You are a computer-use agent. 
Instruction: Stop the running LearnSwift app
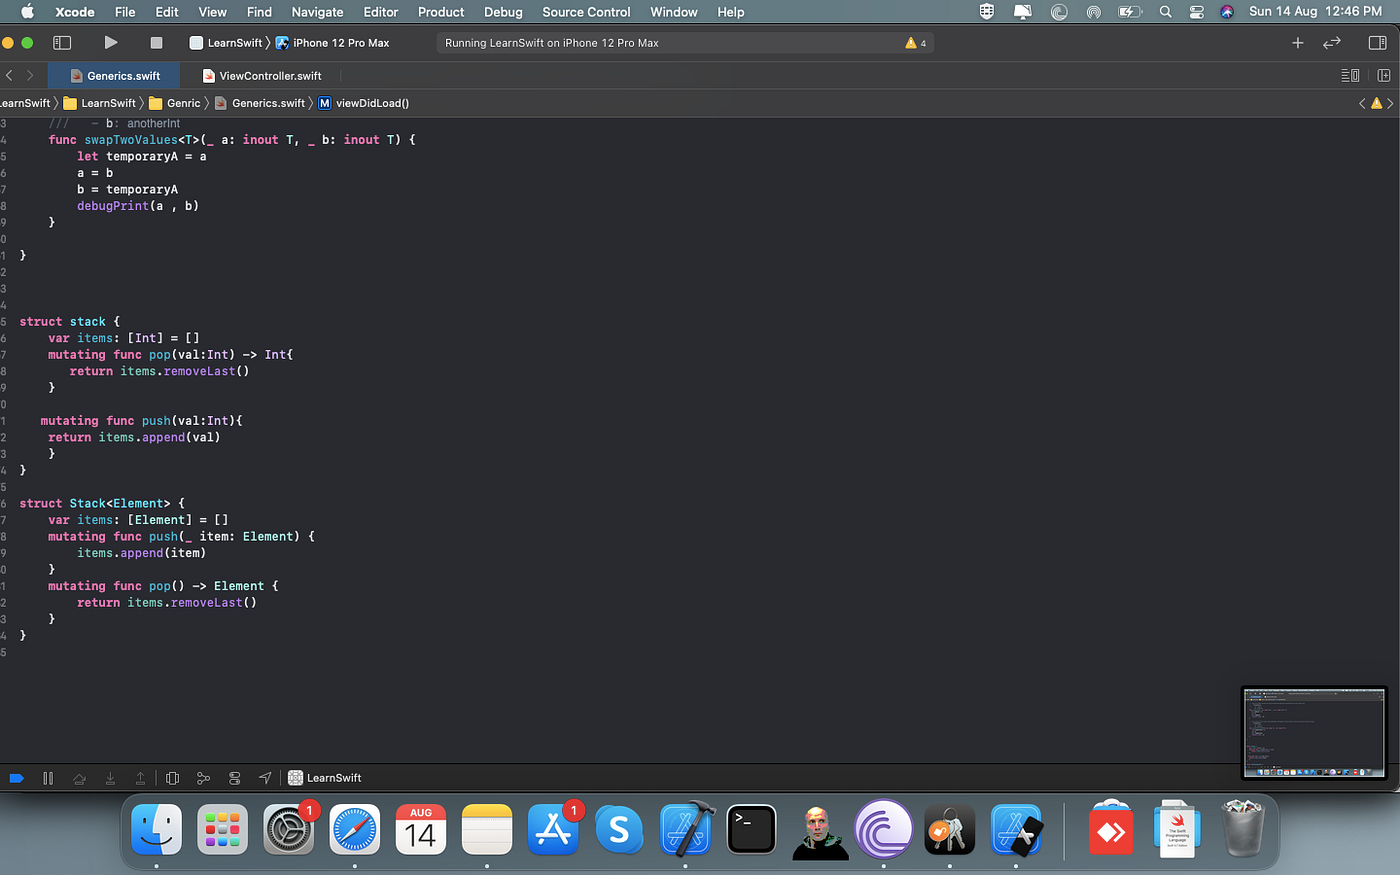point(156,43)
